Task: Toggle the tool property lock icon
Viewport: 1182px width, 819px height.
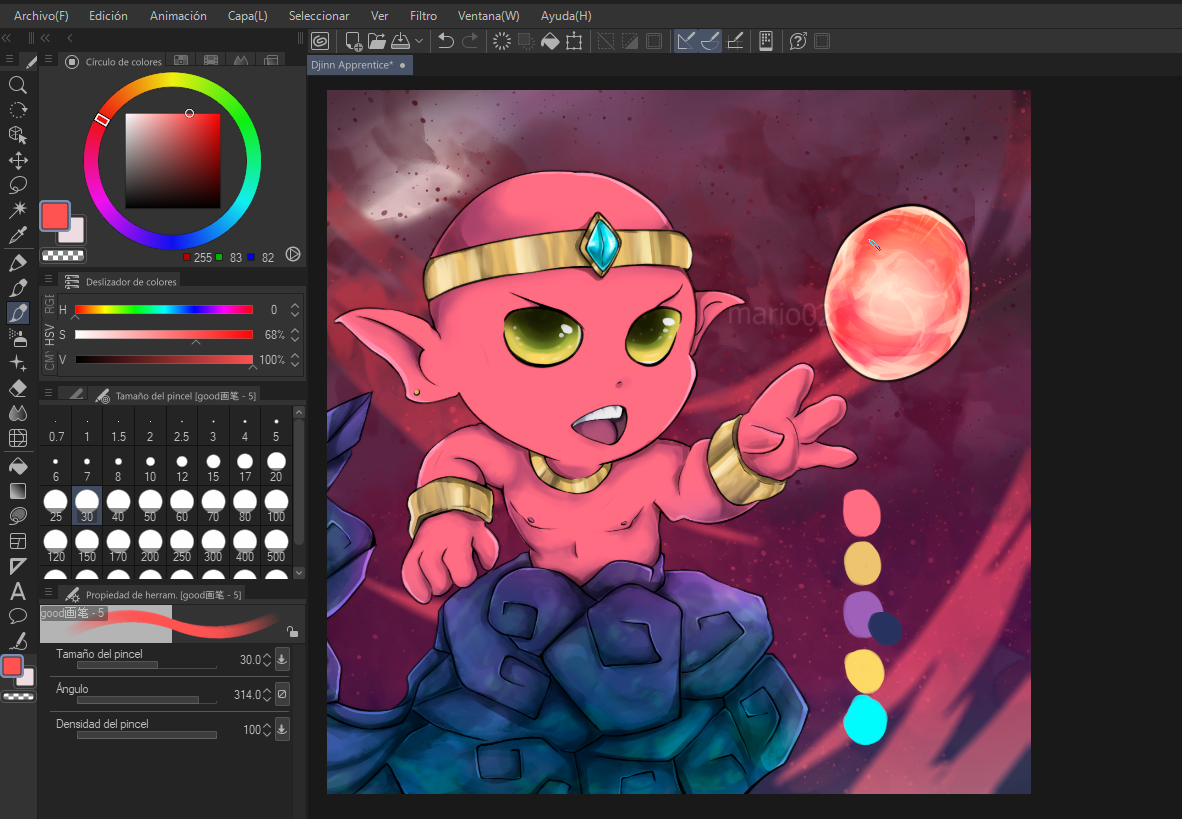Action: pyautogui.click(x=291, y=631)
